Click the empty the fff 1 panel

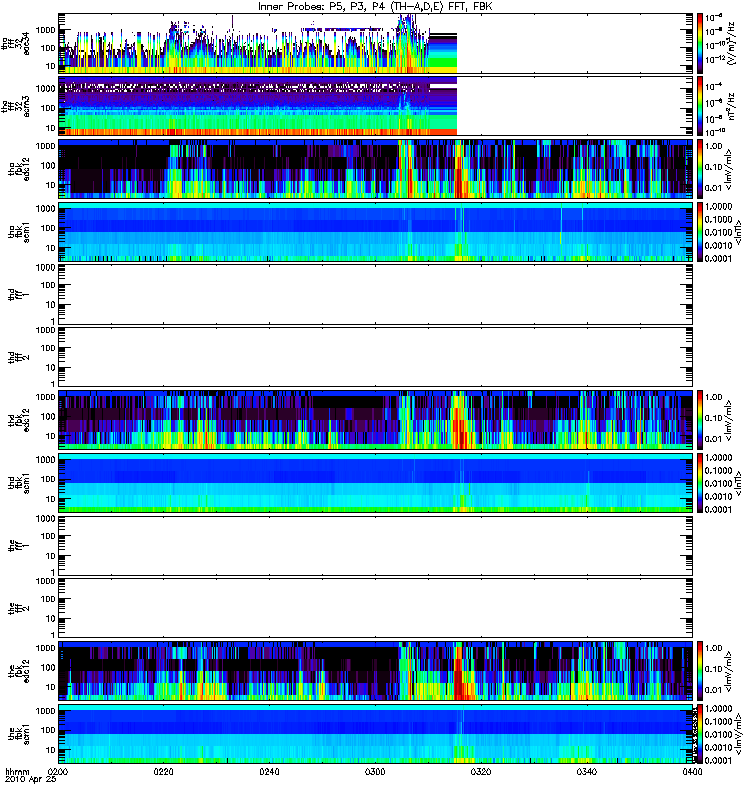tap(375, 545)
